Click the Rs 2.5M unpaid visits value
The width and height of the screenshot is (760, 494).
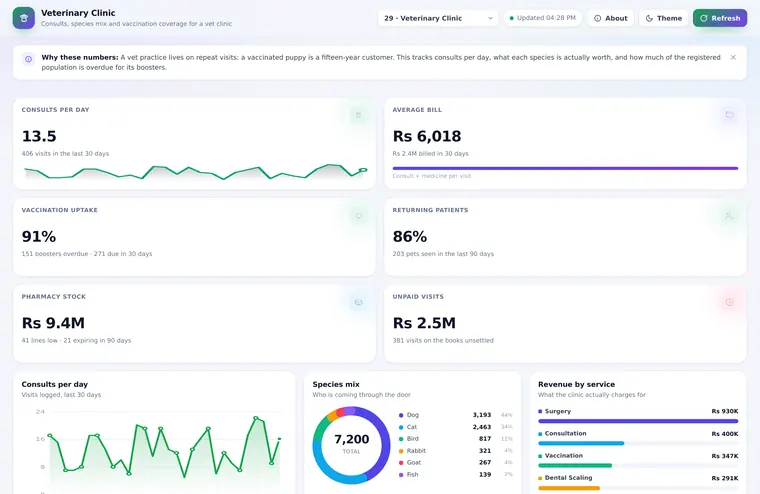coord(424,323)
